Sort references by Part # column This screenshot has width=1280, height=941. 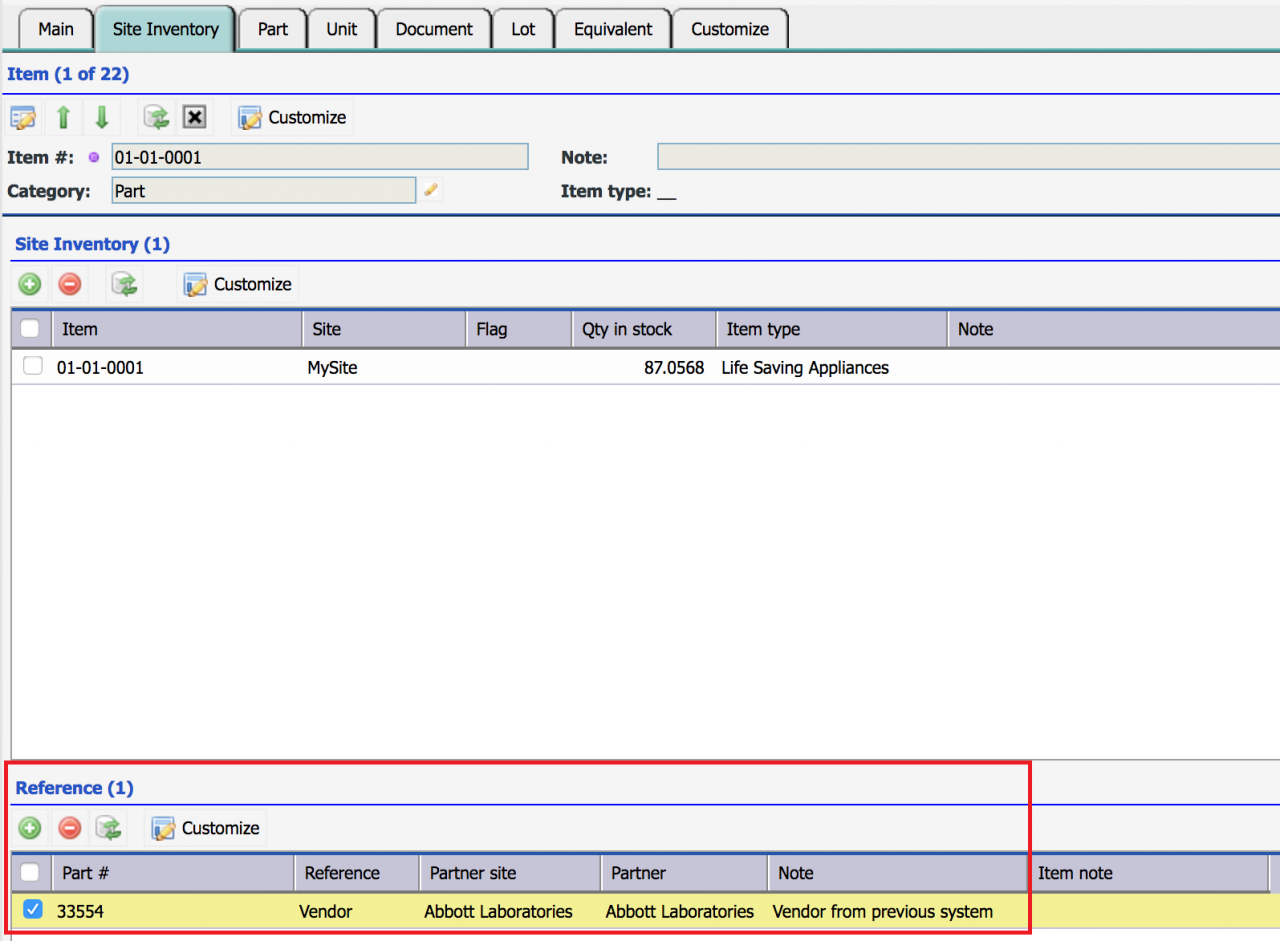coord(173,873)
